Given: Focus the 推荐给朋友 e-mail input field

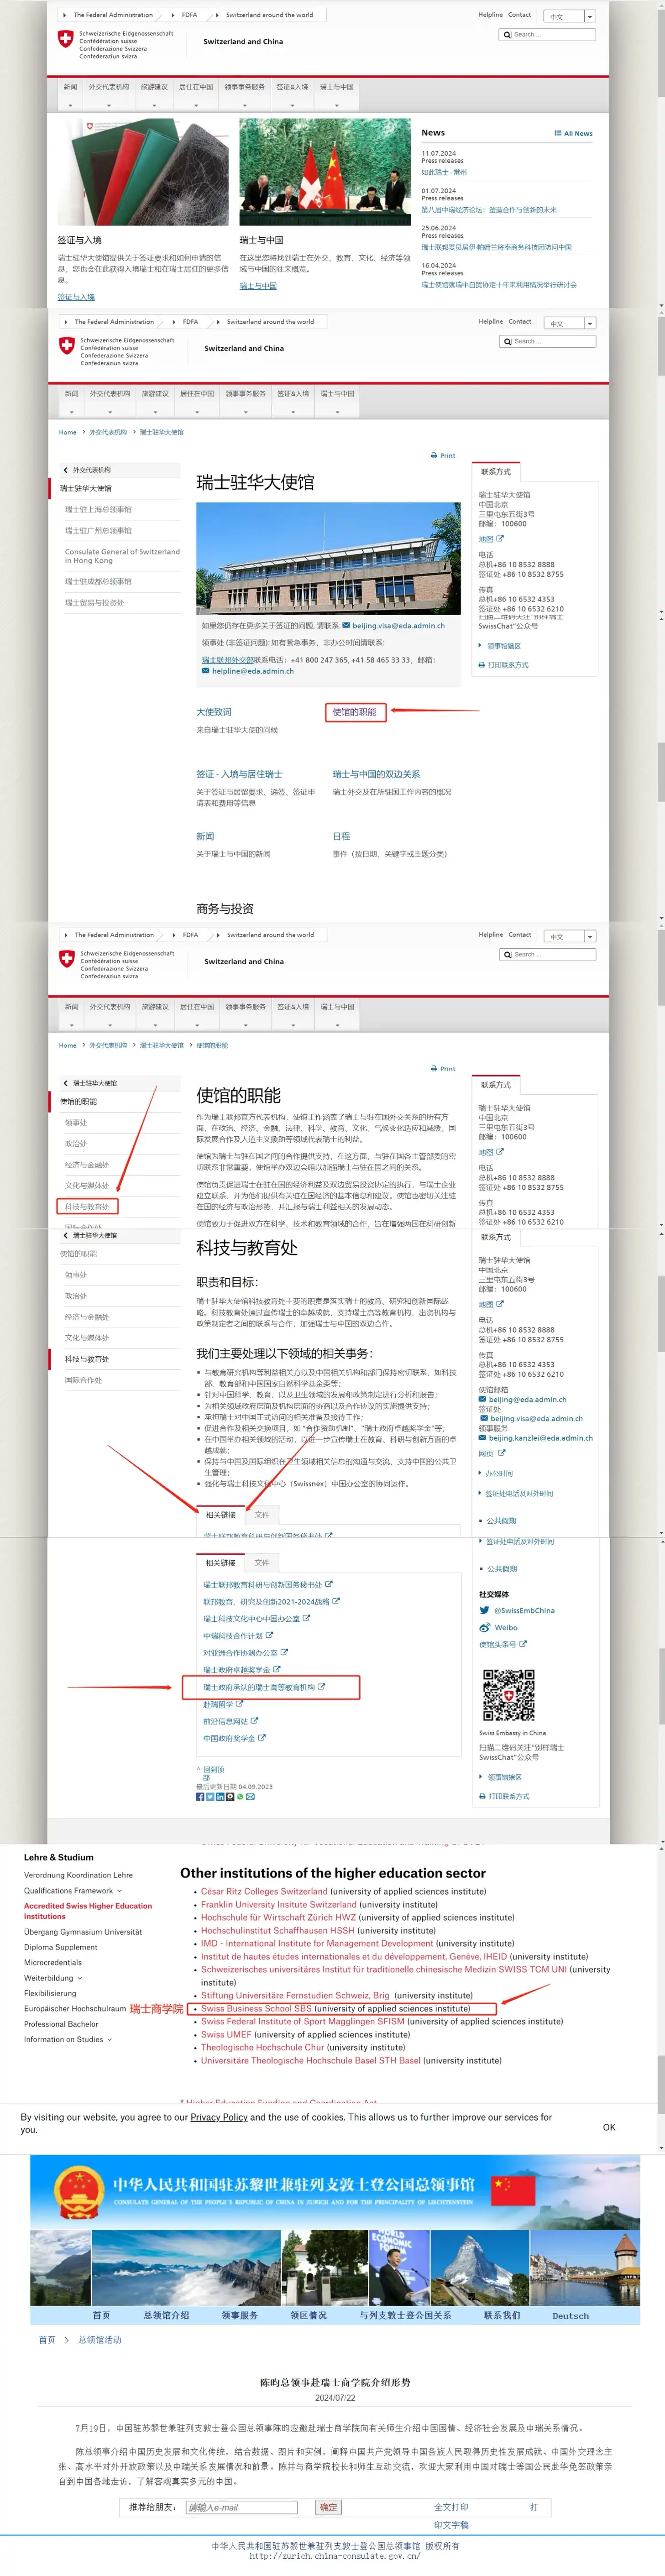Looking at the screenshot, I should pos(242,2507).
